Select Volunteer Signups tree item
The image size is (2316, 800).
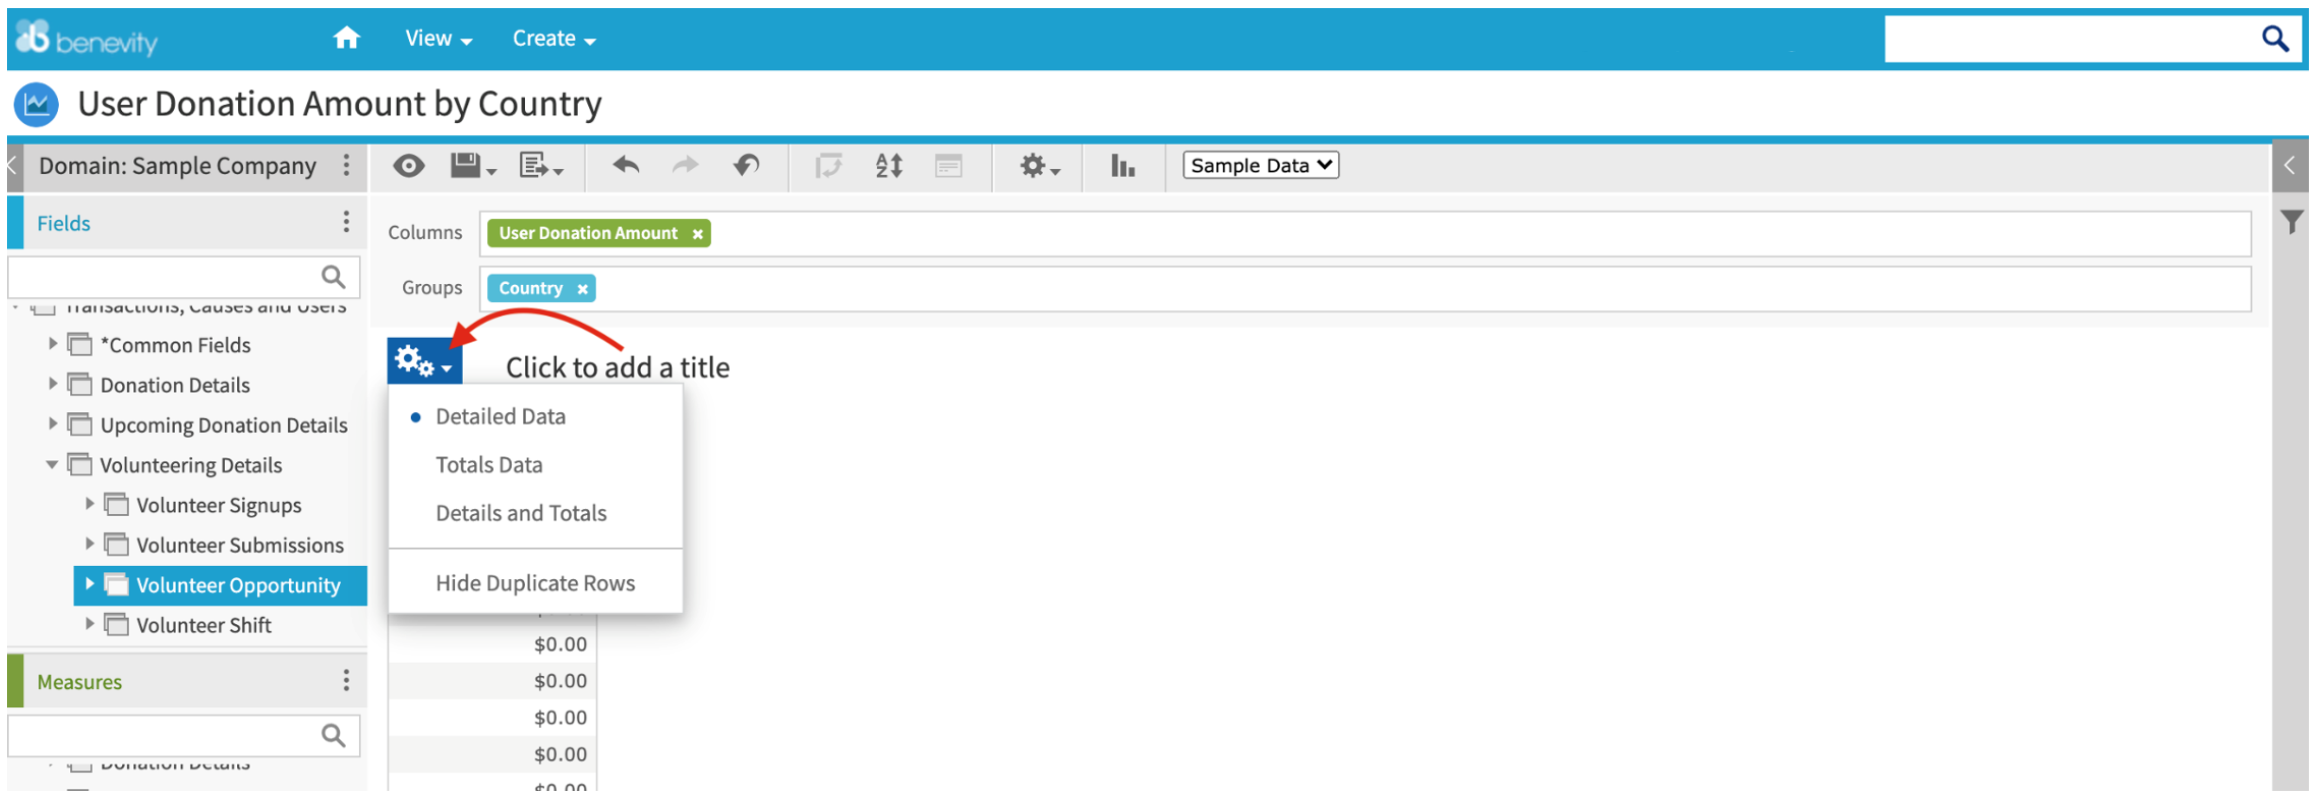coord(219,505)
